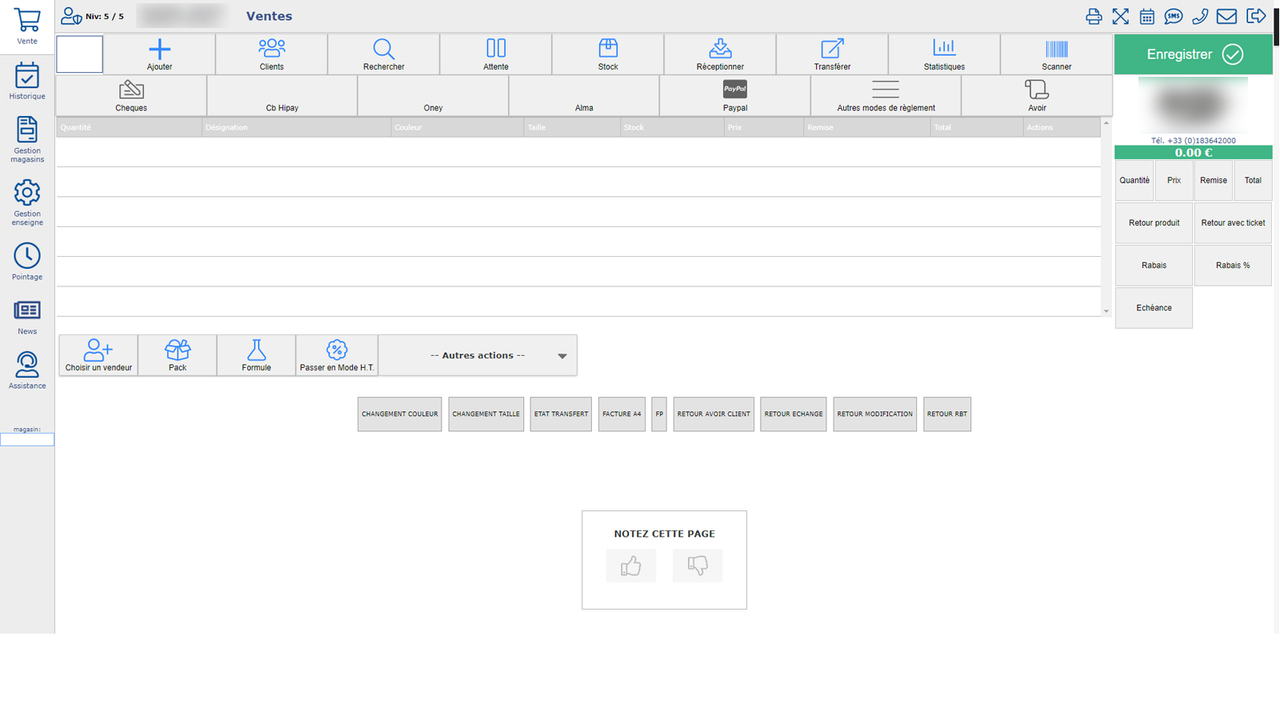Open the Vente cart icon in sidebar
Viewport: 1280px width, 720px height.
pyautogui.click(x=27, y=22)
